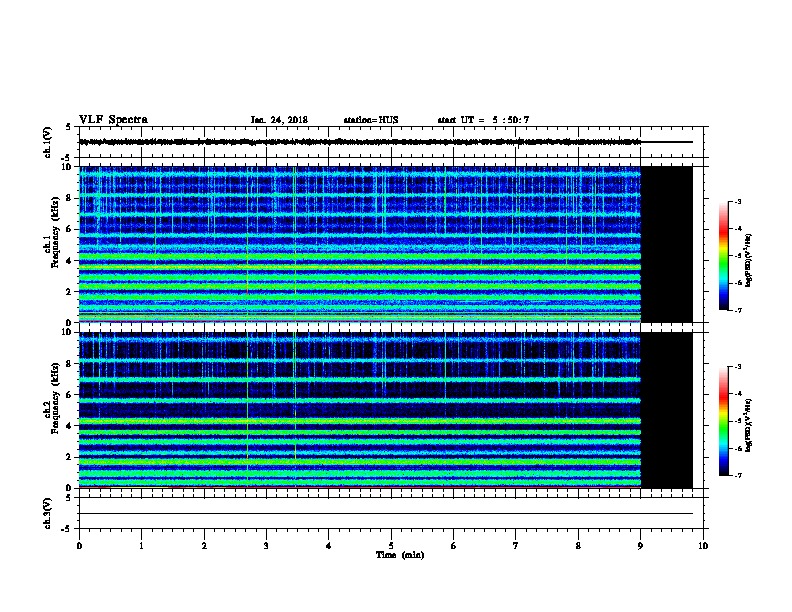Click time axis tick label "9"
792x612 pixels.
tap(640, 546)
